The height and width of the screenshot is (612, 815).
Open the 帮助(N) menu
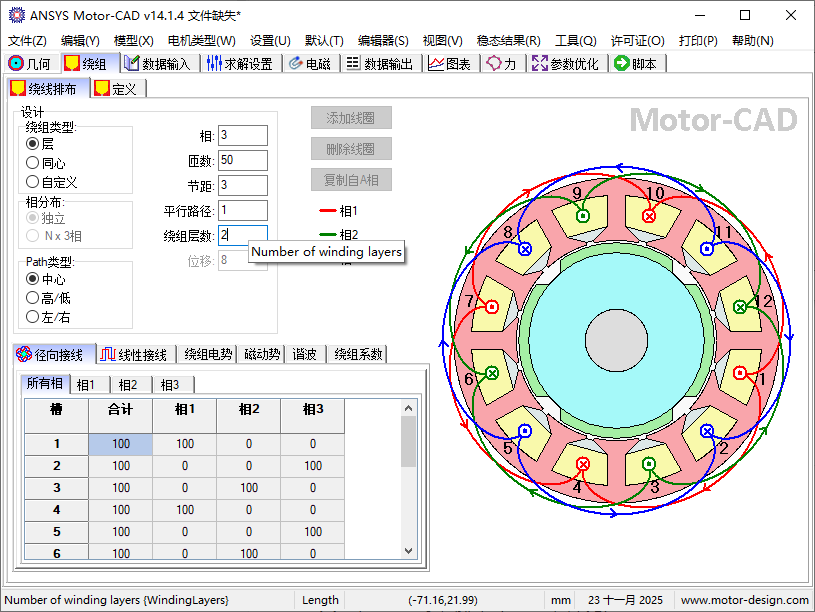click(753, 41)
